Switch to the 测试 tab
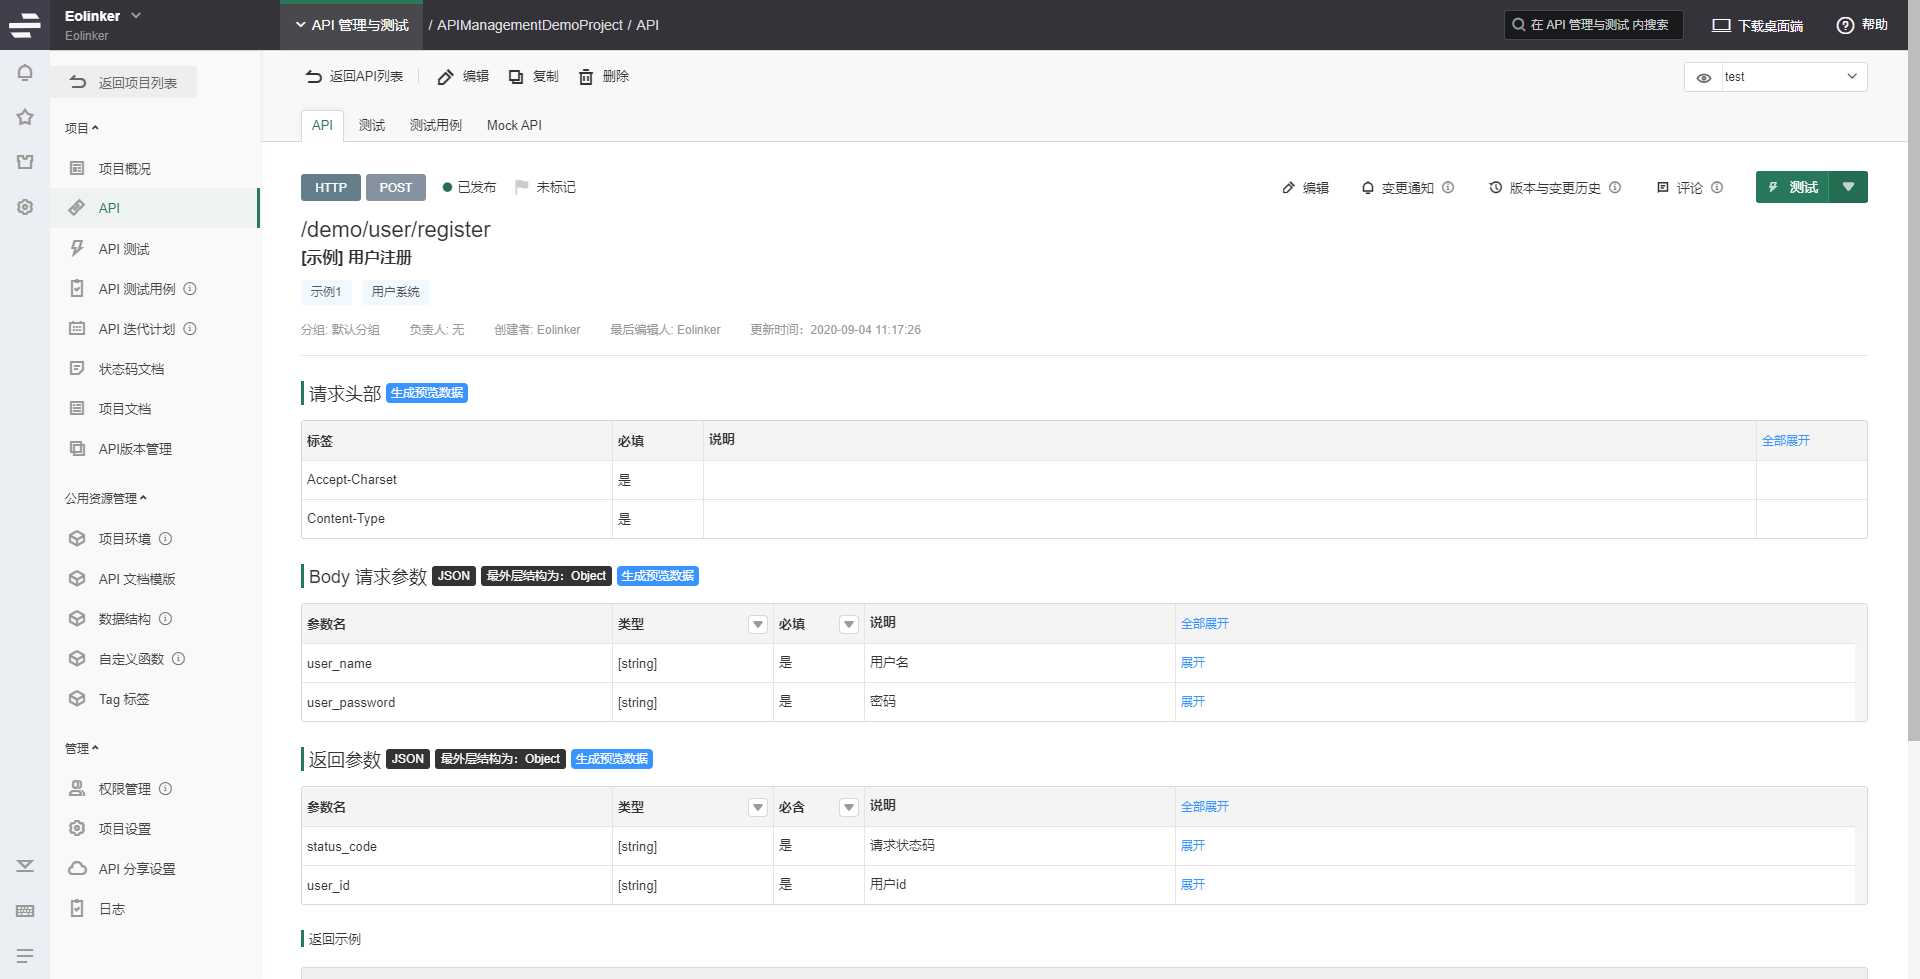The height and width of the screenshot is (979, 1920). (x=372, y=125)
